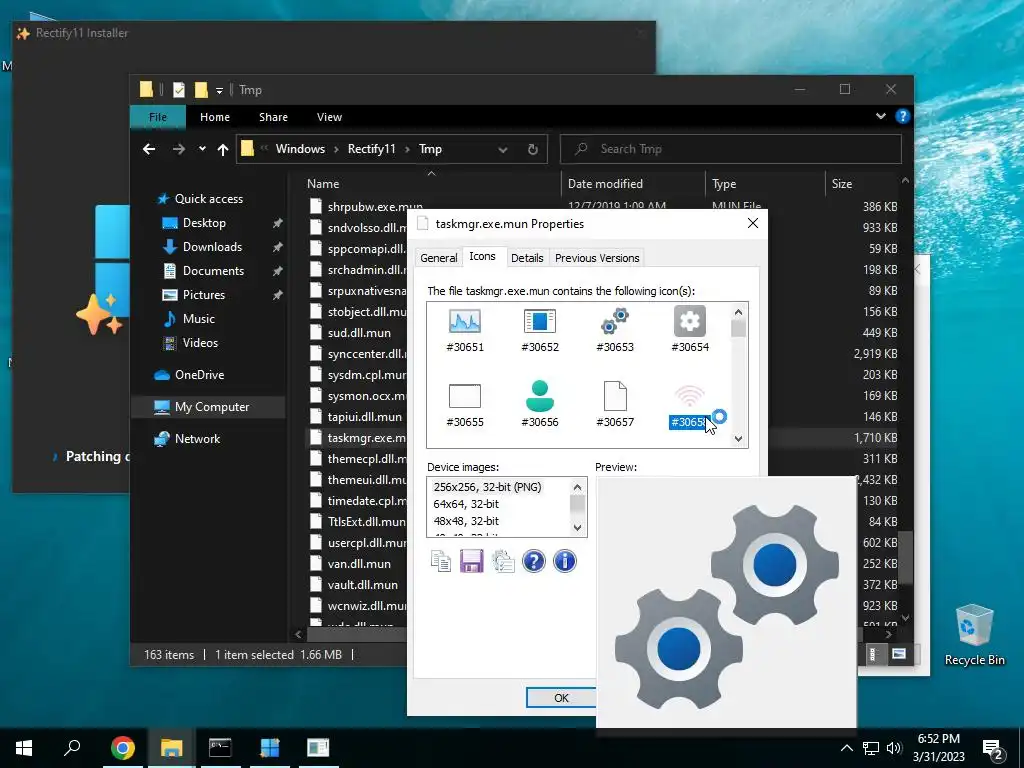Open Pictures in navigation pane

coord(203,295)
